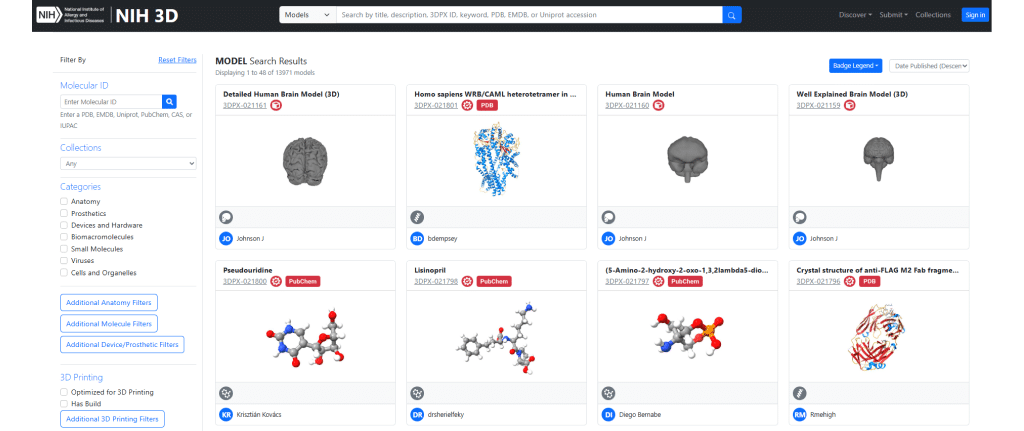Image resolution: width=1024 pixels, height=431 pixels.
Task: Open the Lisinopril molecule thumbnail
Action: 496,336
